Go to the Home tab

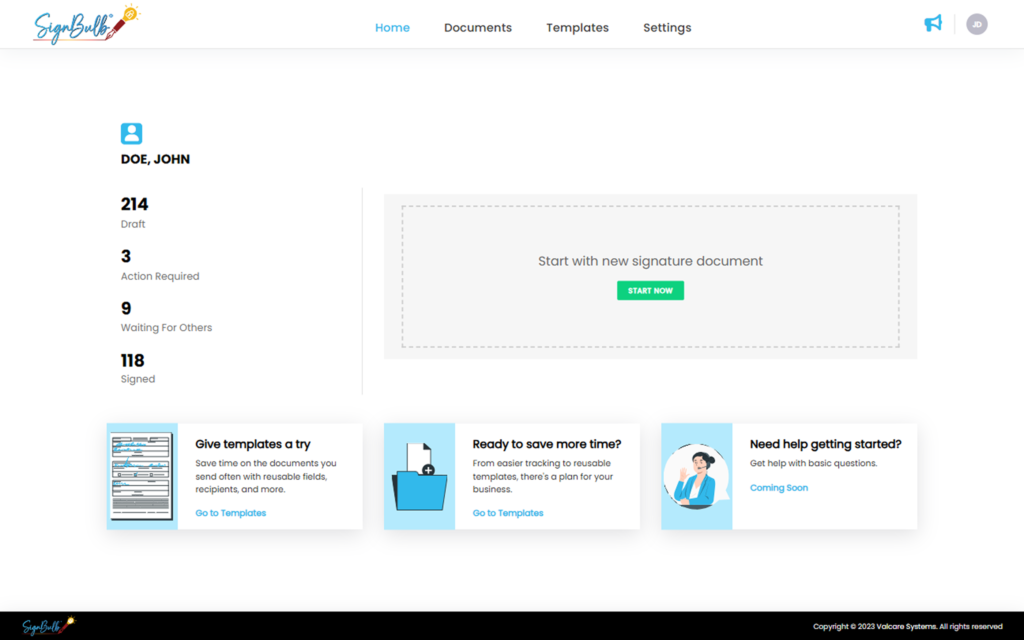click(x=392, y=27)
